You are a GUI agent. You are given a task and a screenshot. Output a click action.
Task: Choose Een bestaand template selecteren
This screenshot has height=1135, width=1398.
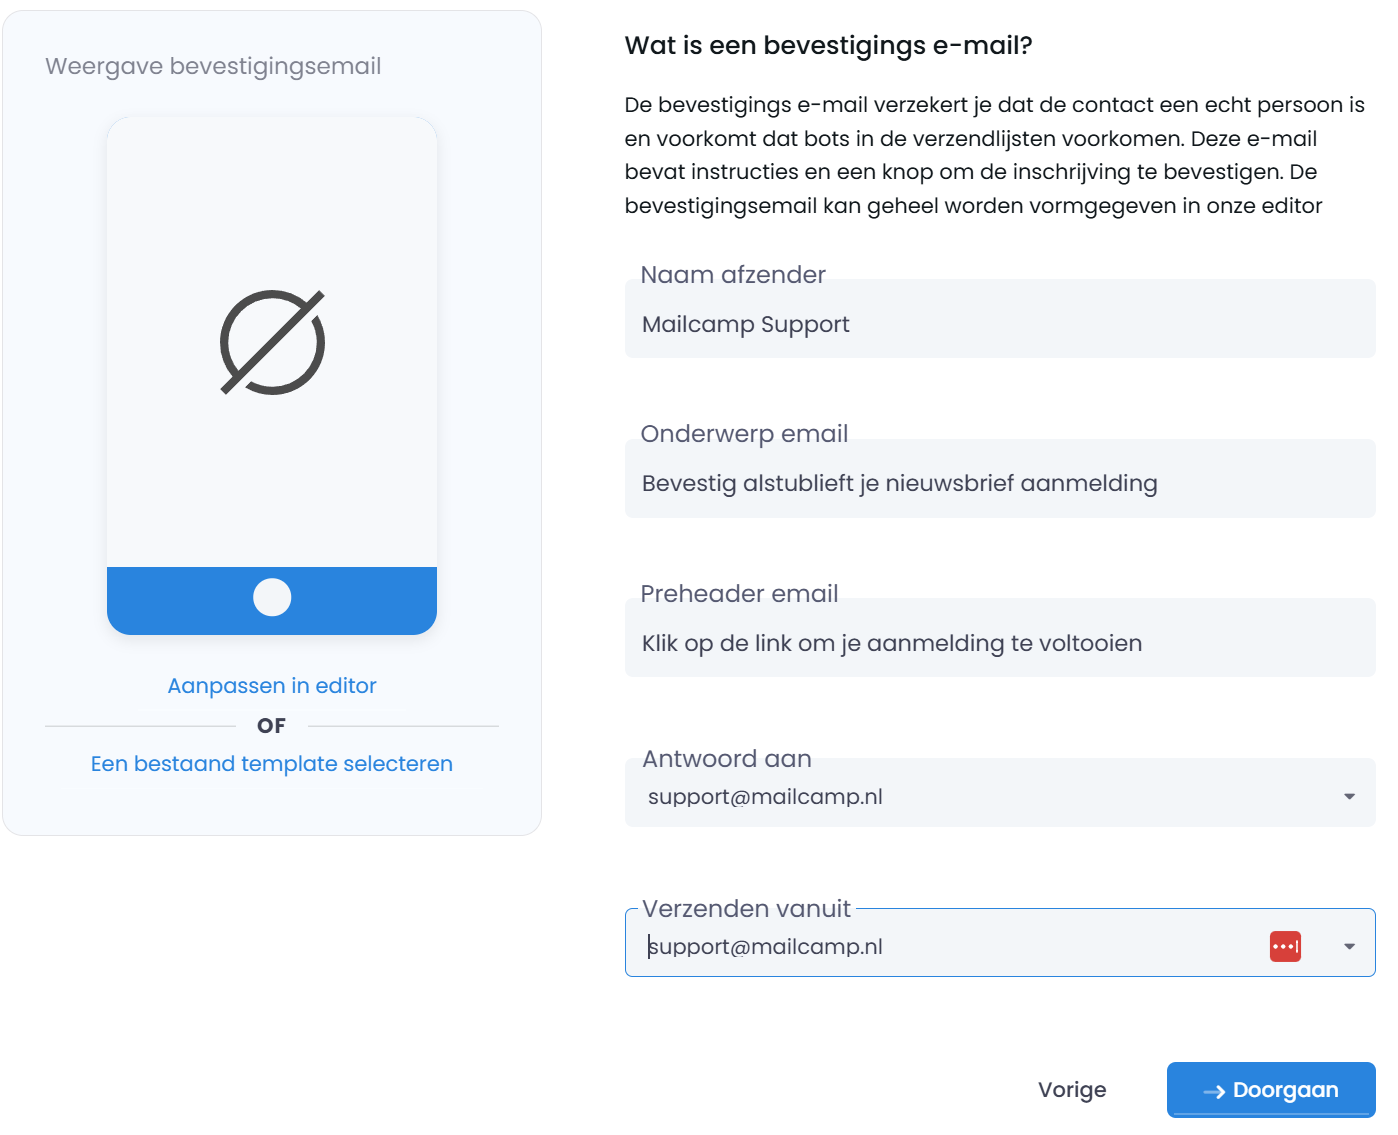point(272,764)
